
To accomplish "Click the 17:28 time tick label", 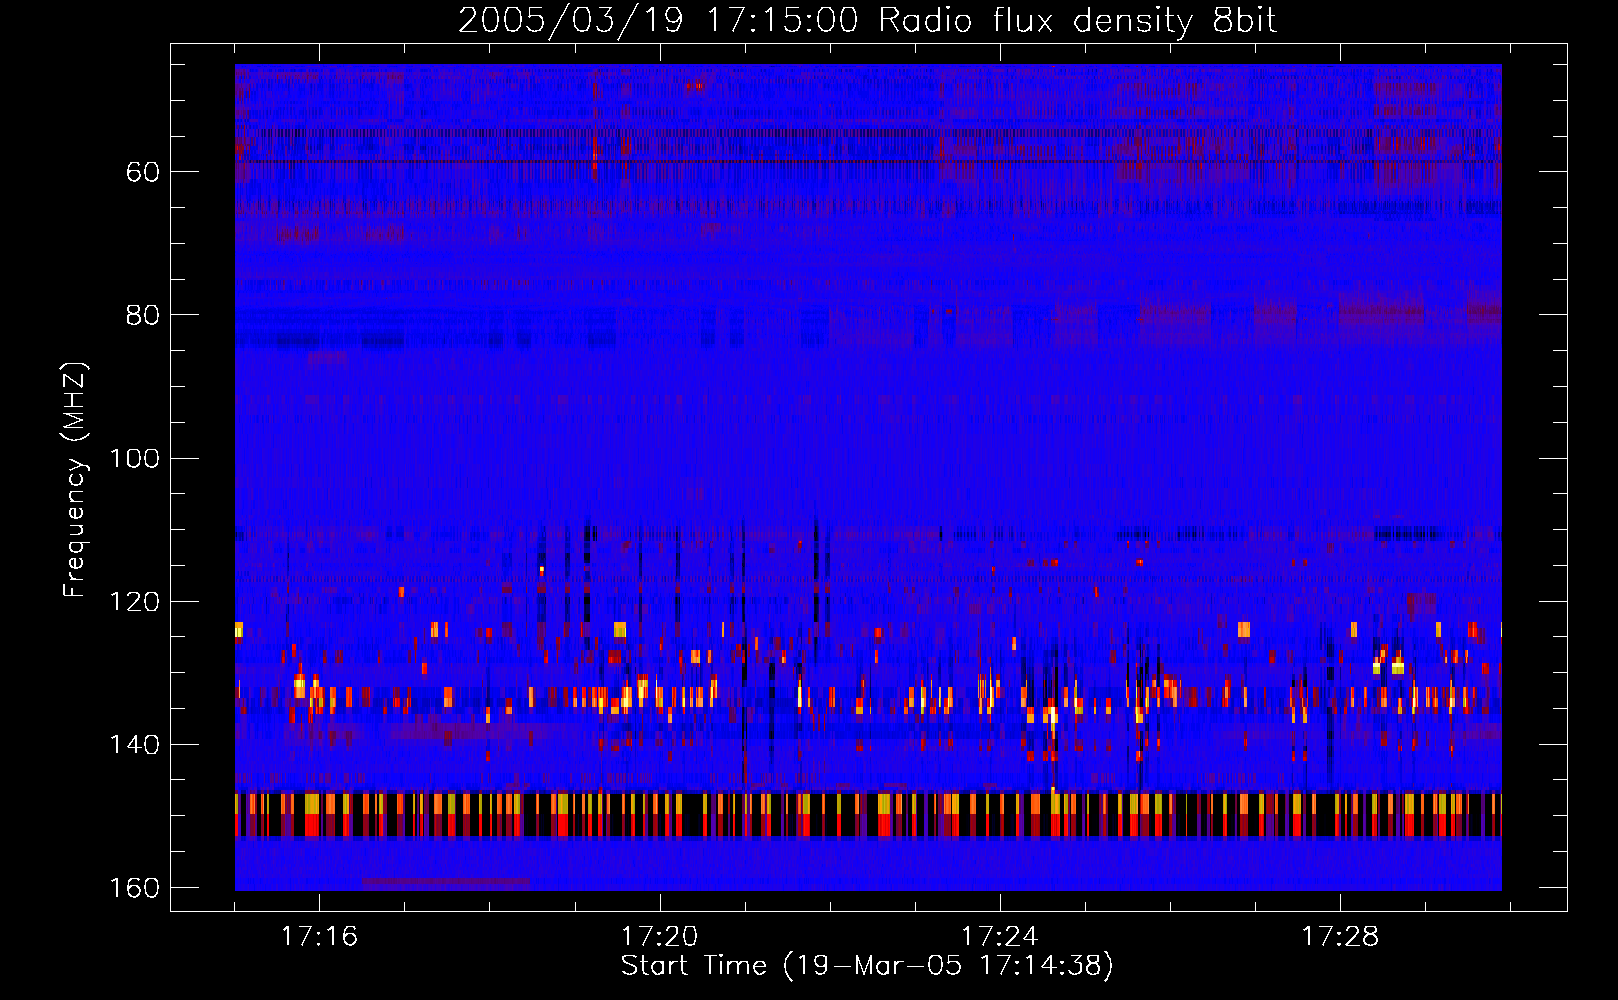I will 1339,937.
